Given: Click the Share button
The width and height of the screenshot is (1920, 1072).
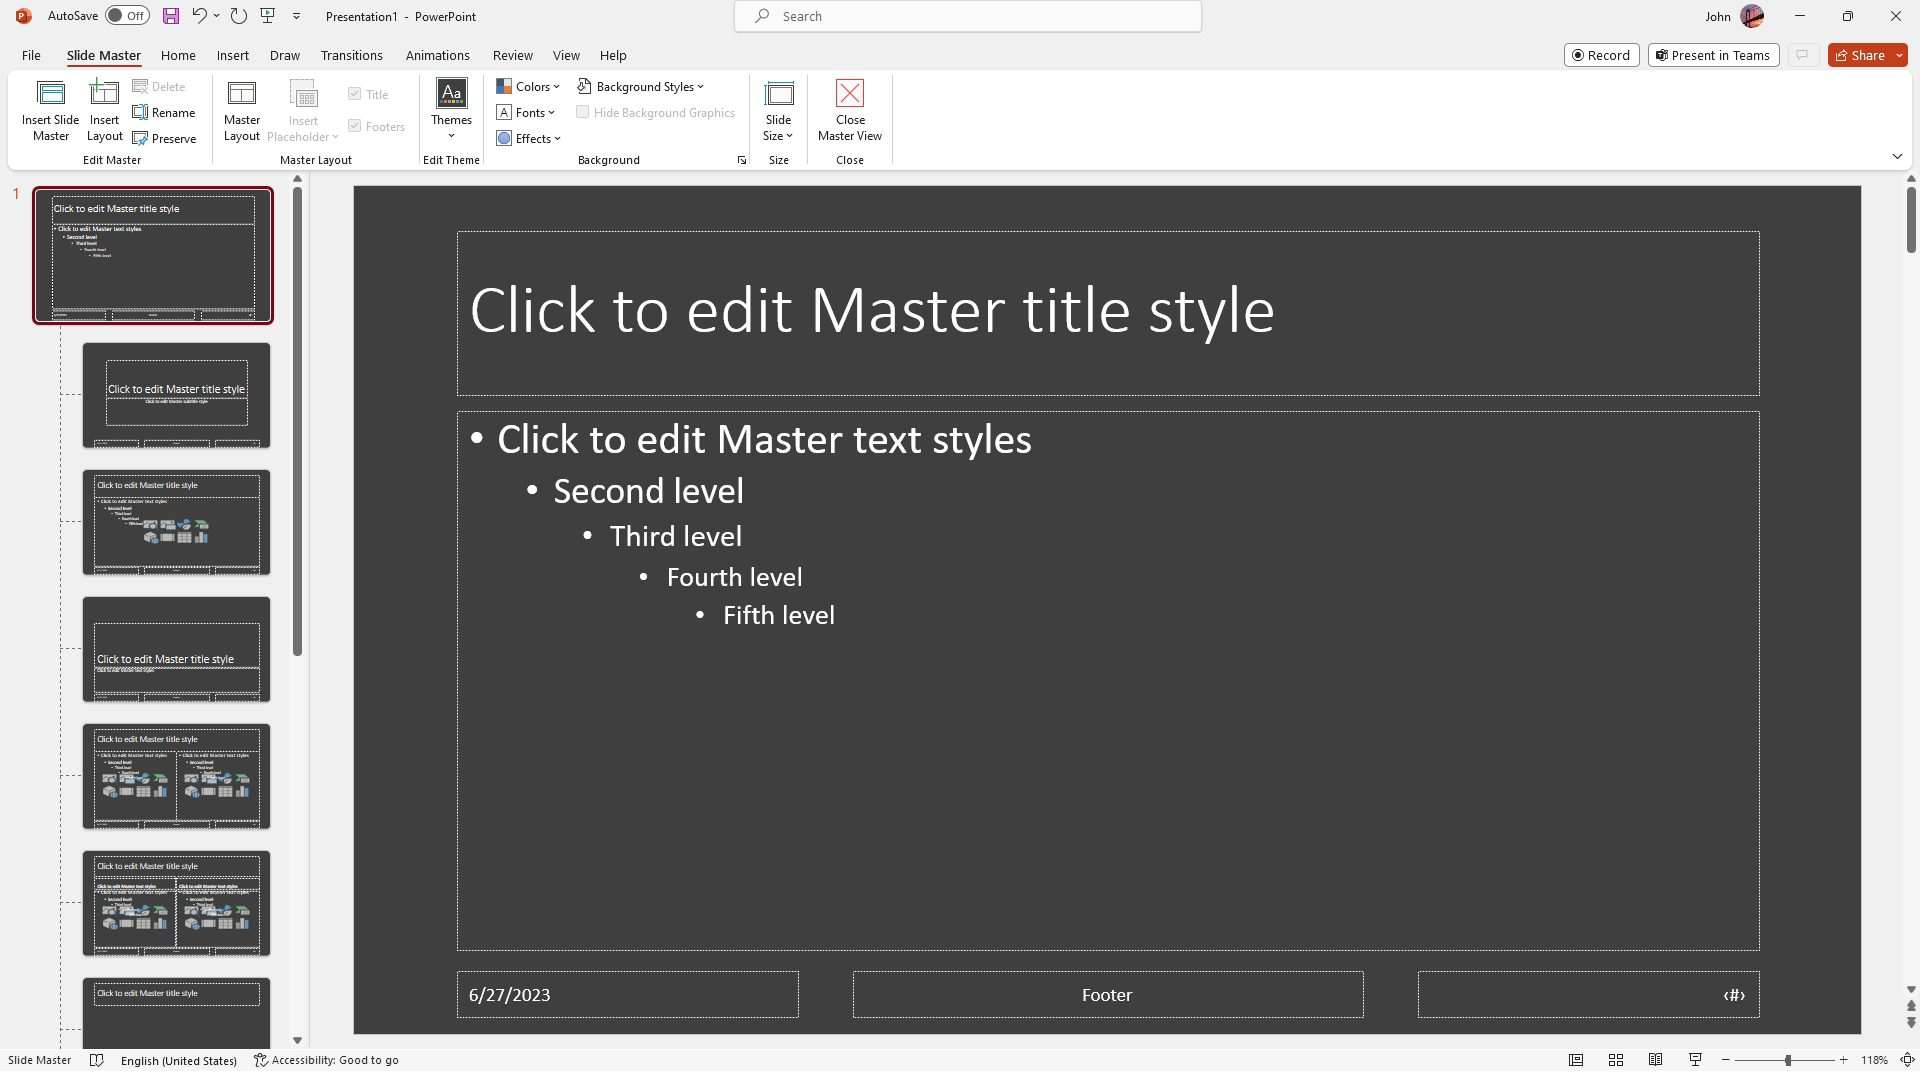Looking at the screenshot, I should (1860, 56).
